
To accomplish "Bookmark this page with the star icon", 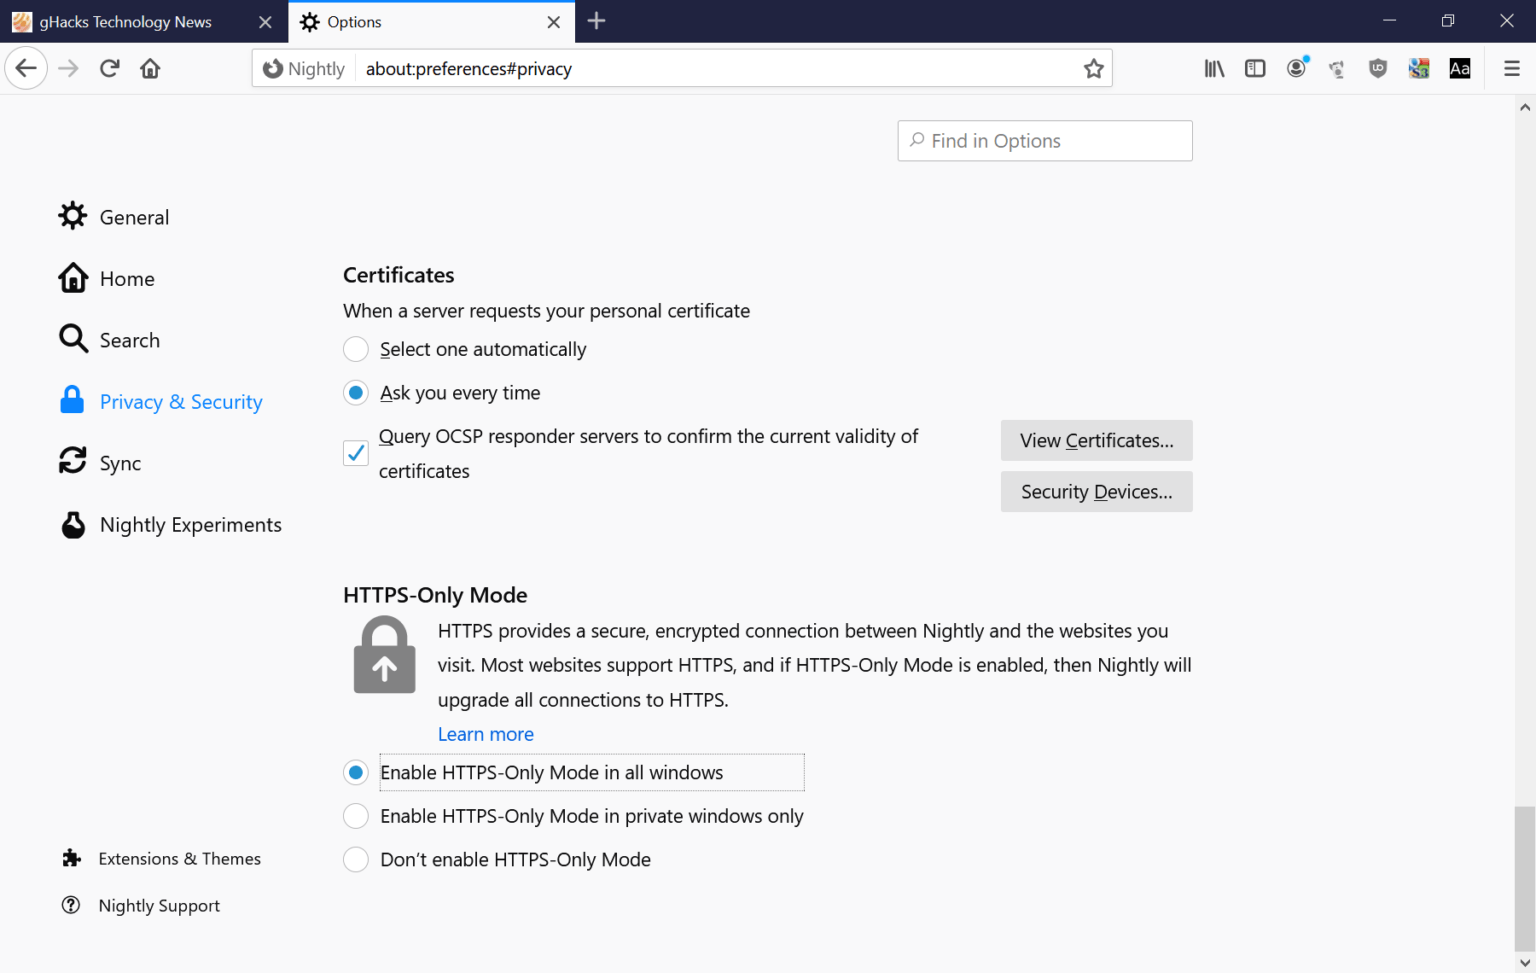I will point(1094,68).
